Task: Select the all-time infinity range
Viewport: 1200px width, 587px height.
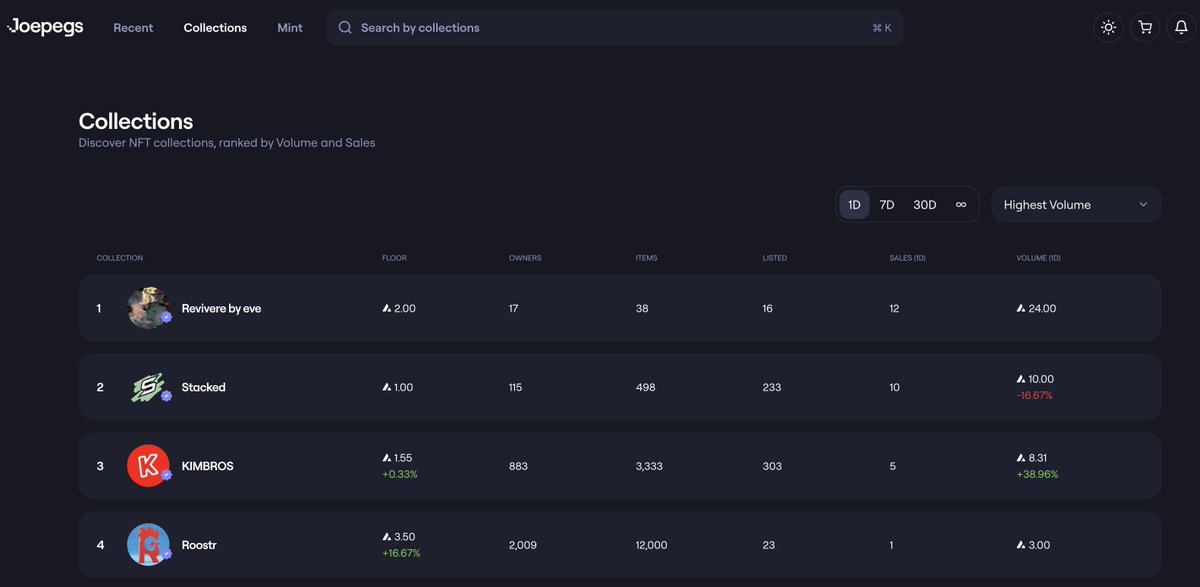Action: coord(961,205)
